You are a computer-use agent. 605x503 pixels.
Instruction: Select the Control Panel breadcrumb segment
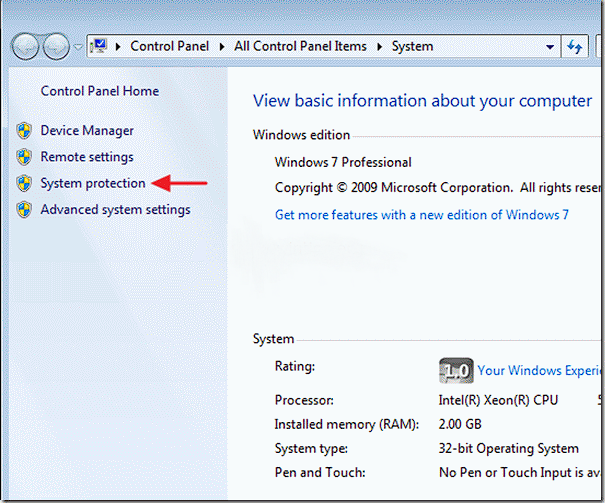(170, 47)
